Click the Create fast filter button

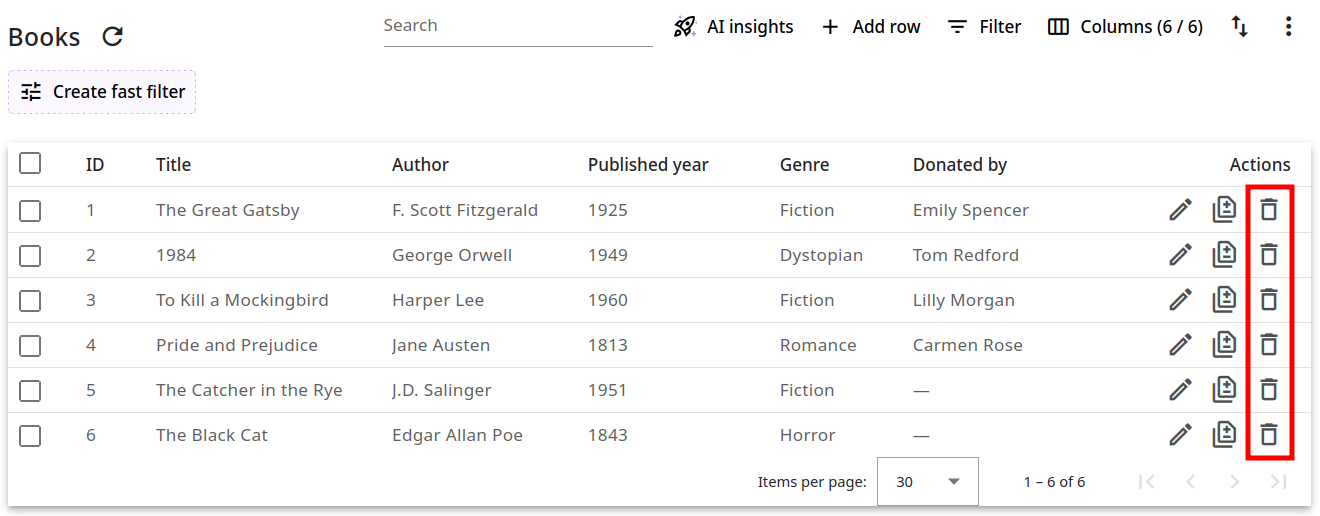102,92
